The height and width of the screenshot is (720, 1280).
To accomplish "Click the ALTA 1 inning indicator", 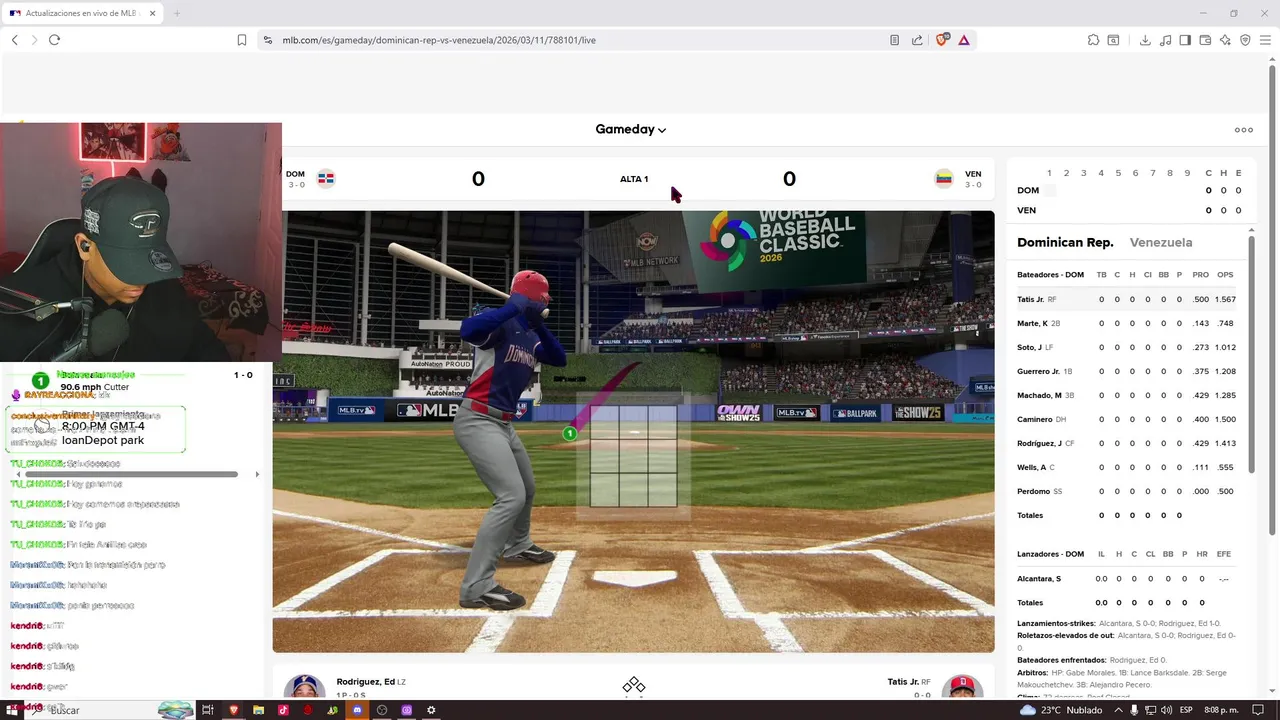I will pyautogui.click(x=634, y=179).
